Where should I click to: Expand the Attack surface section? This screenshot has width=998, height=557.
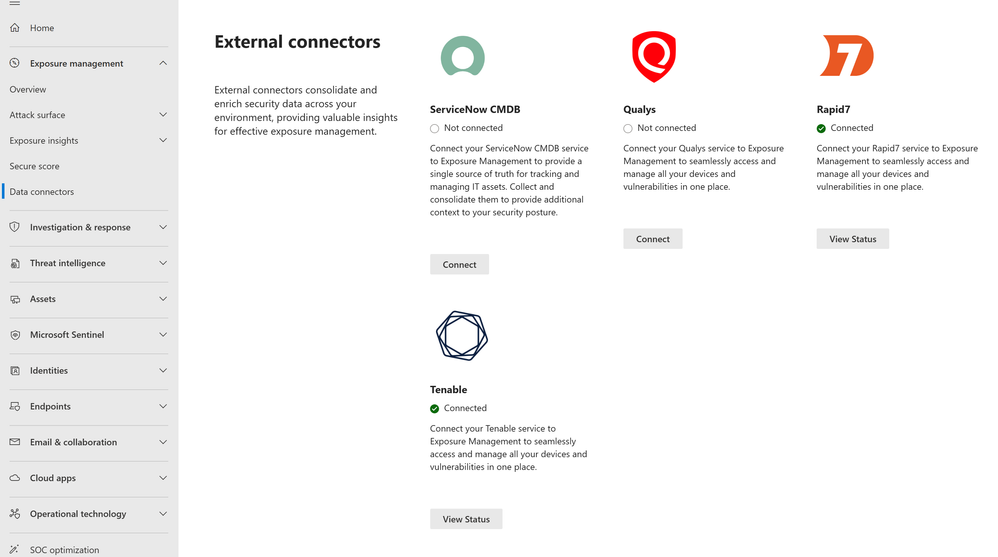[x=163, y=115]
